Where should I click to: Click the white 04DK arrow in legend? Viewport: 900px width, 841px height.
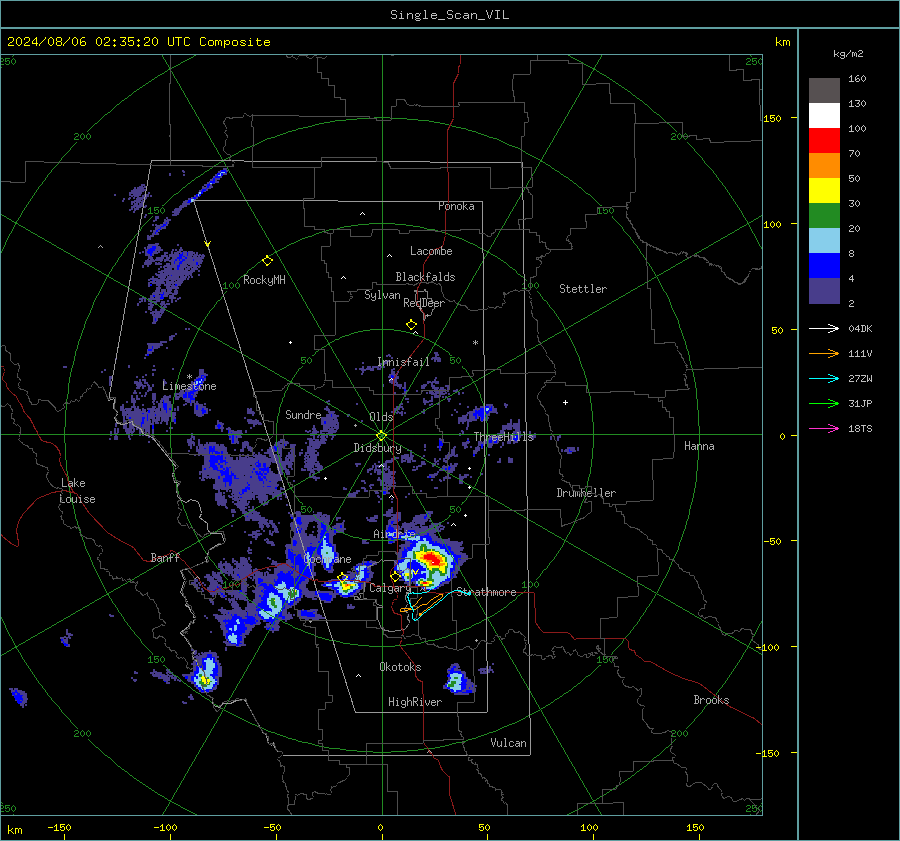(824, 328)
